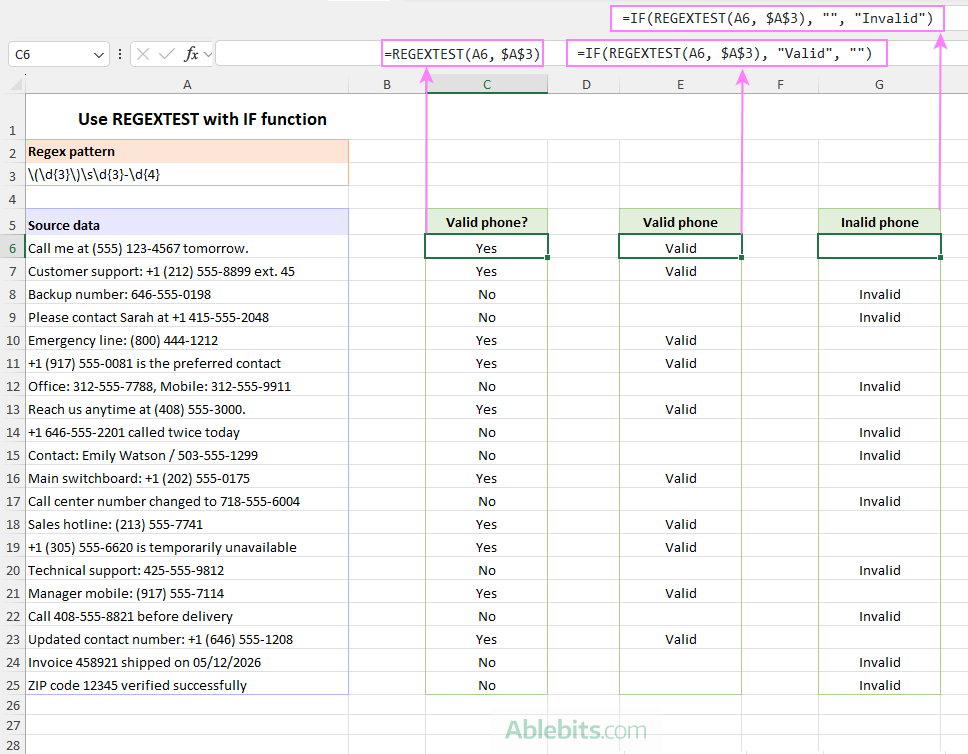Click the 'Invalid' cell in row 25
The height and width of the screenshot is (754, 968).
tap(879, 685)
